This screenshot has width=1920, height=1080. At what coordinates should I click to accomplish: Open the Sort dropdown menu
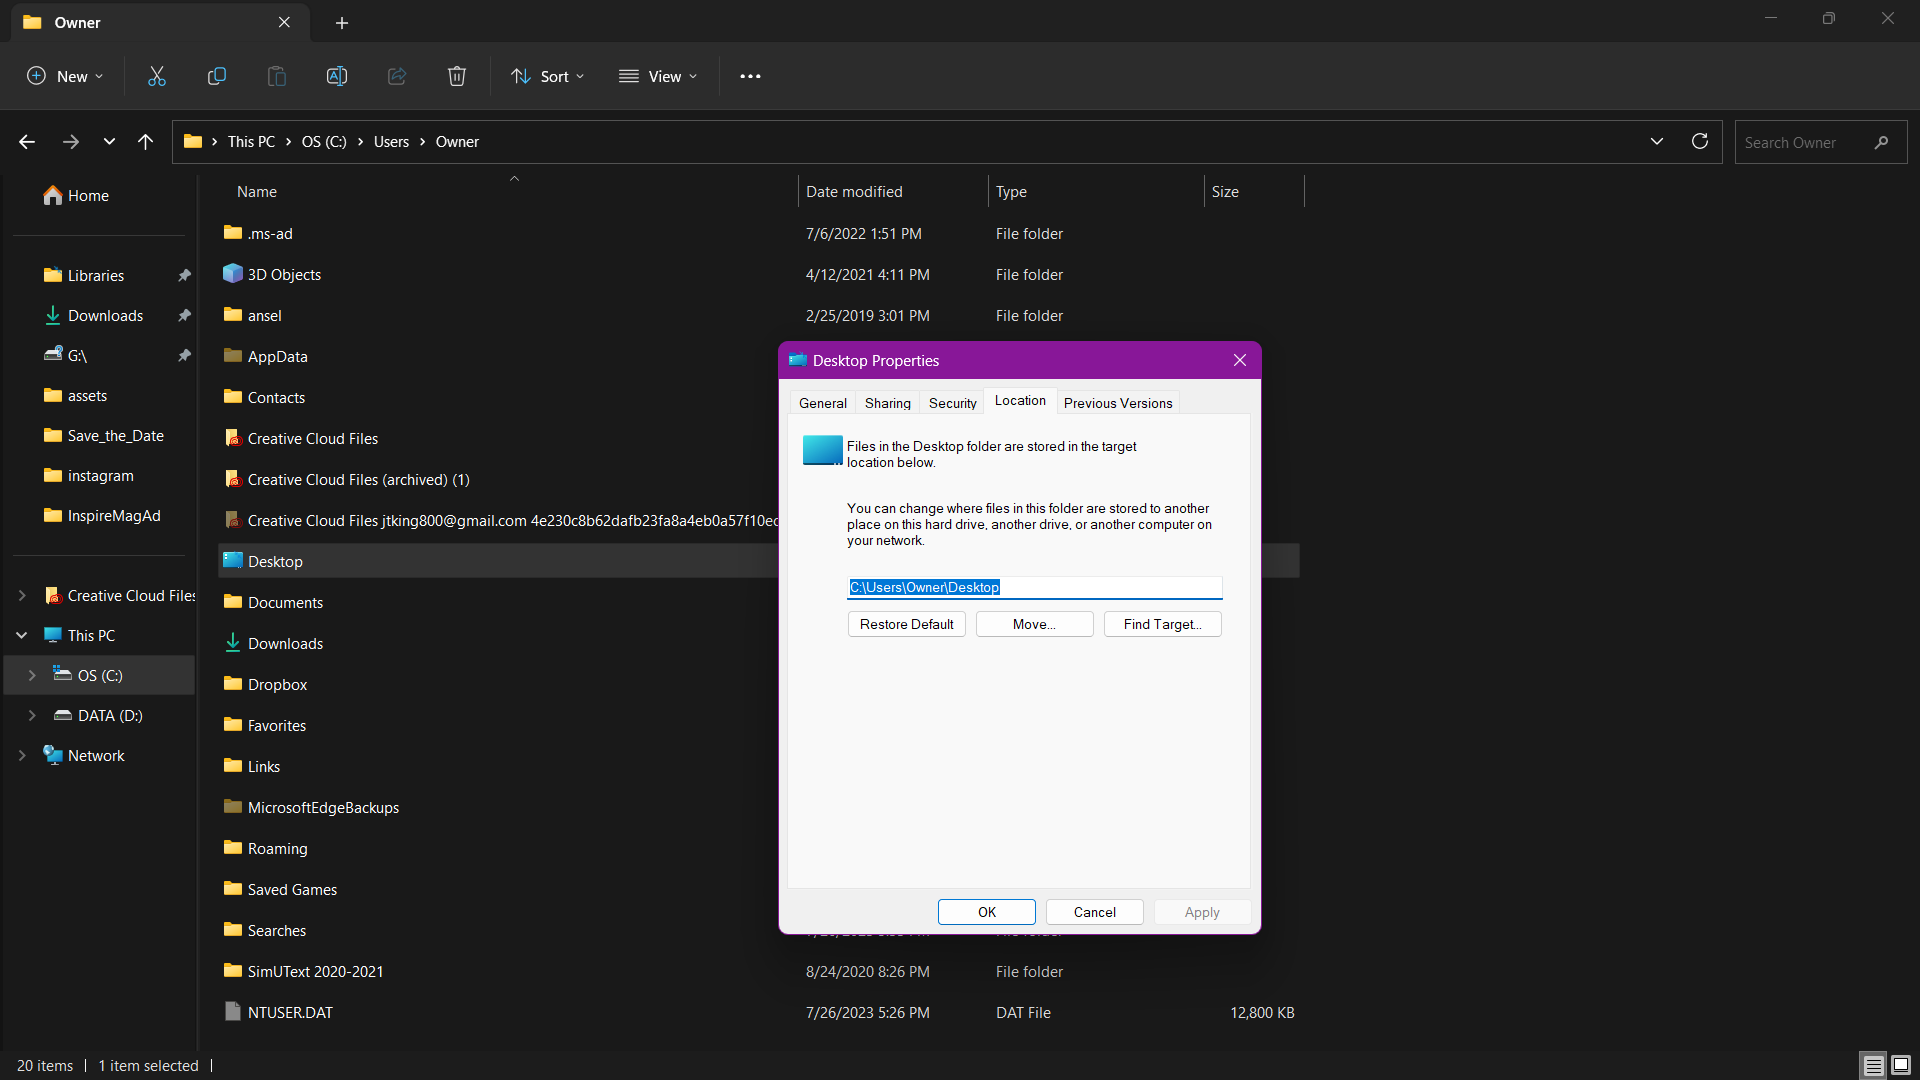pos(547,76)
